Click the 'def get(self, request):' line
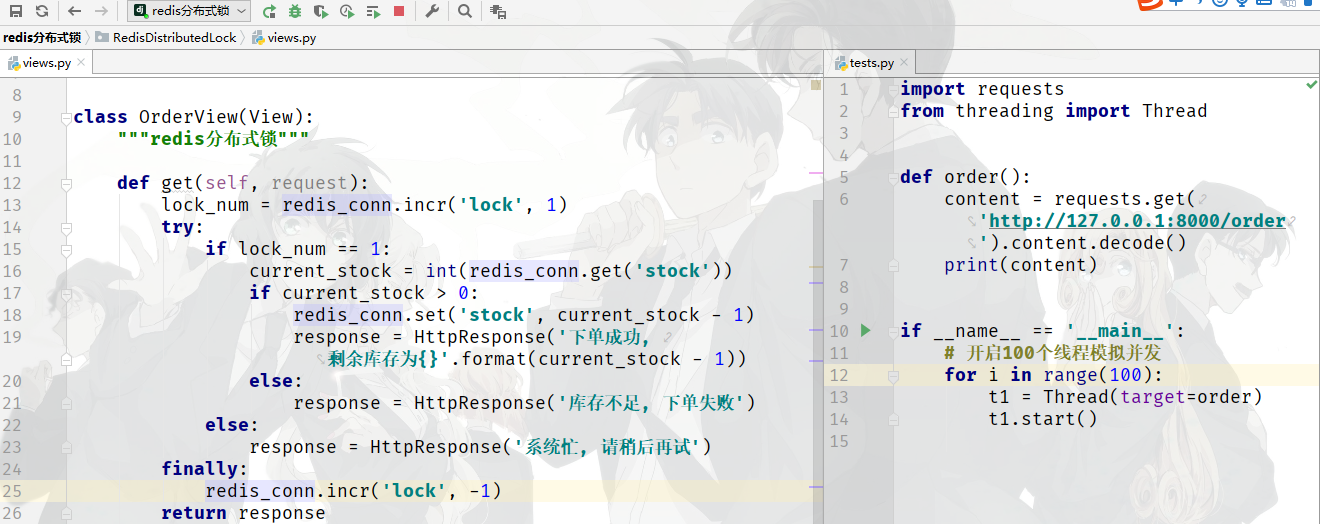The width and height of the screenshot is (1320, 524). 243,183
